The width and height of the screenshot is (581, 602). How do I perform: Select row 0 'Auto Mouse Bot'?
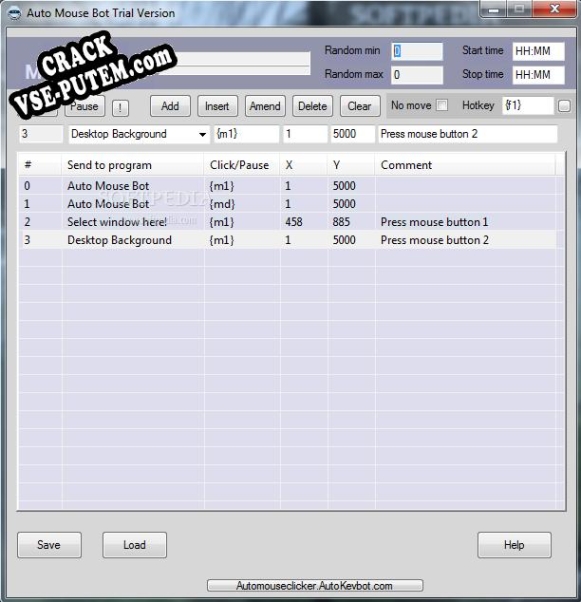click(287, 186)
